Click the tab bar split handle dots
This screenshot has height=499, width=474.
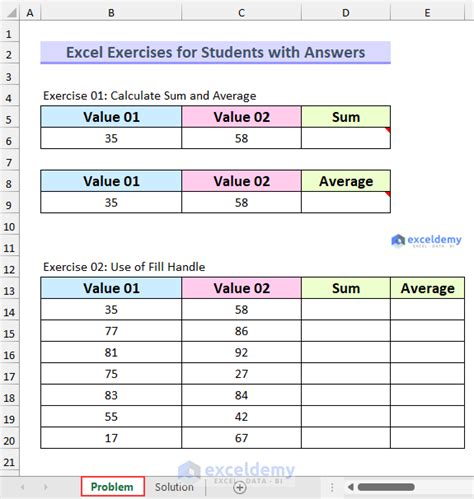click(x=332, y=487)
